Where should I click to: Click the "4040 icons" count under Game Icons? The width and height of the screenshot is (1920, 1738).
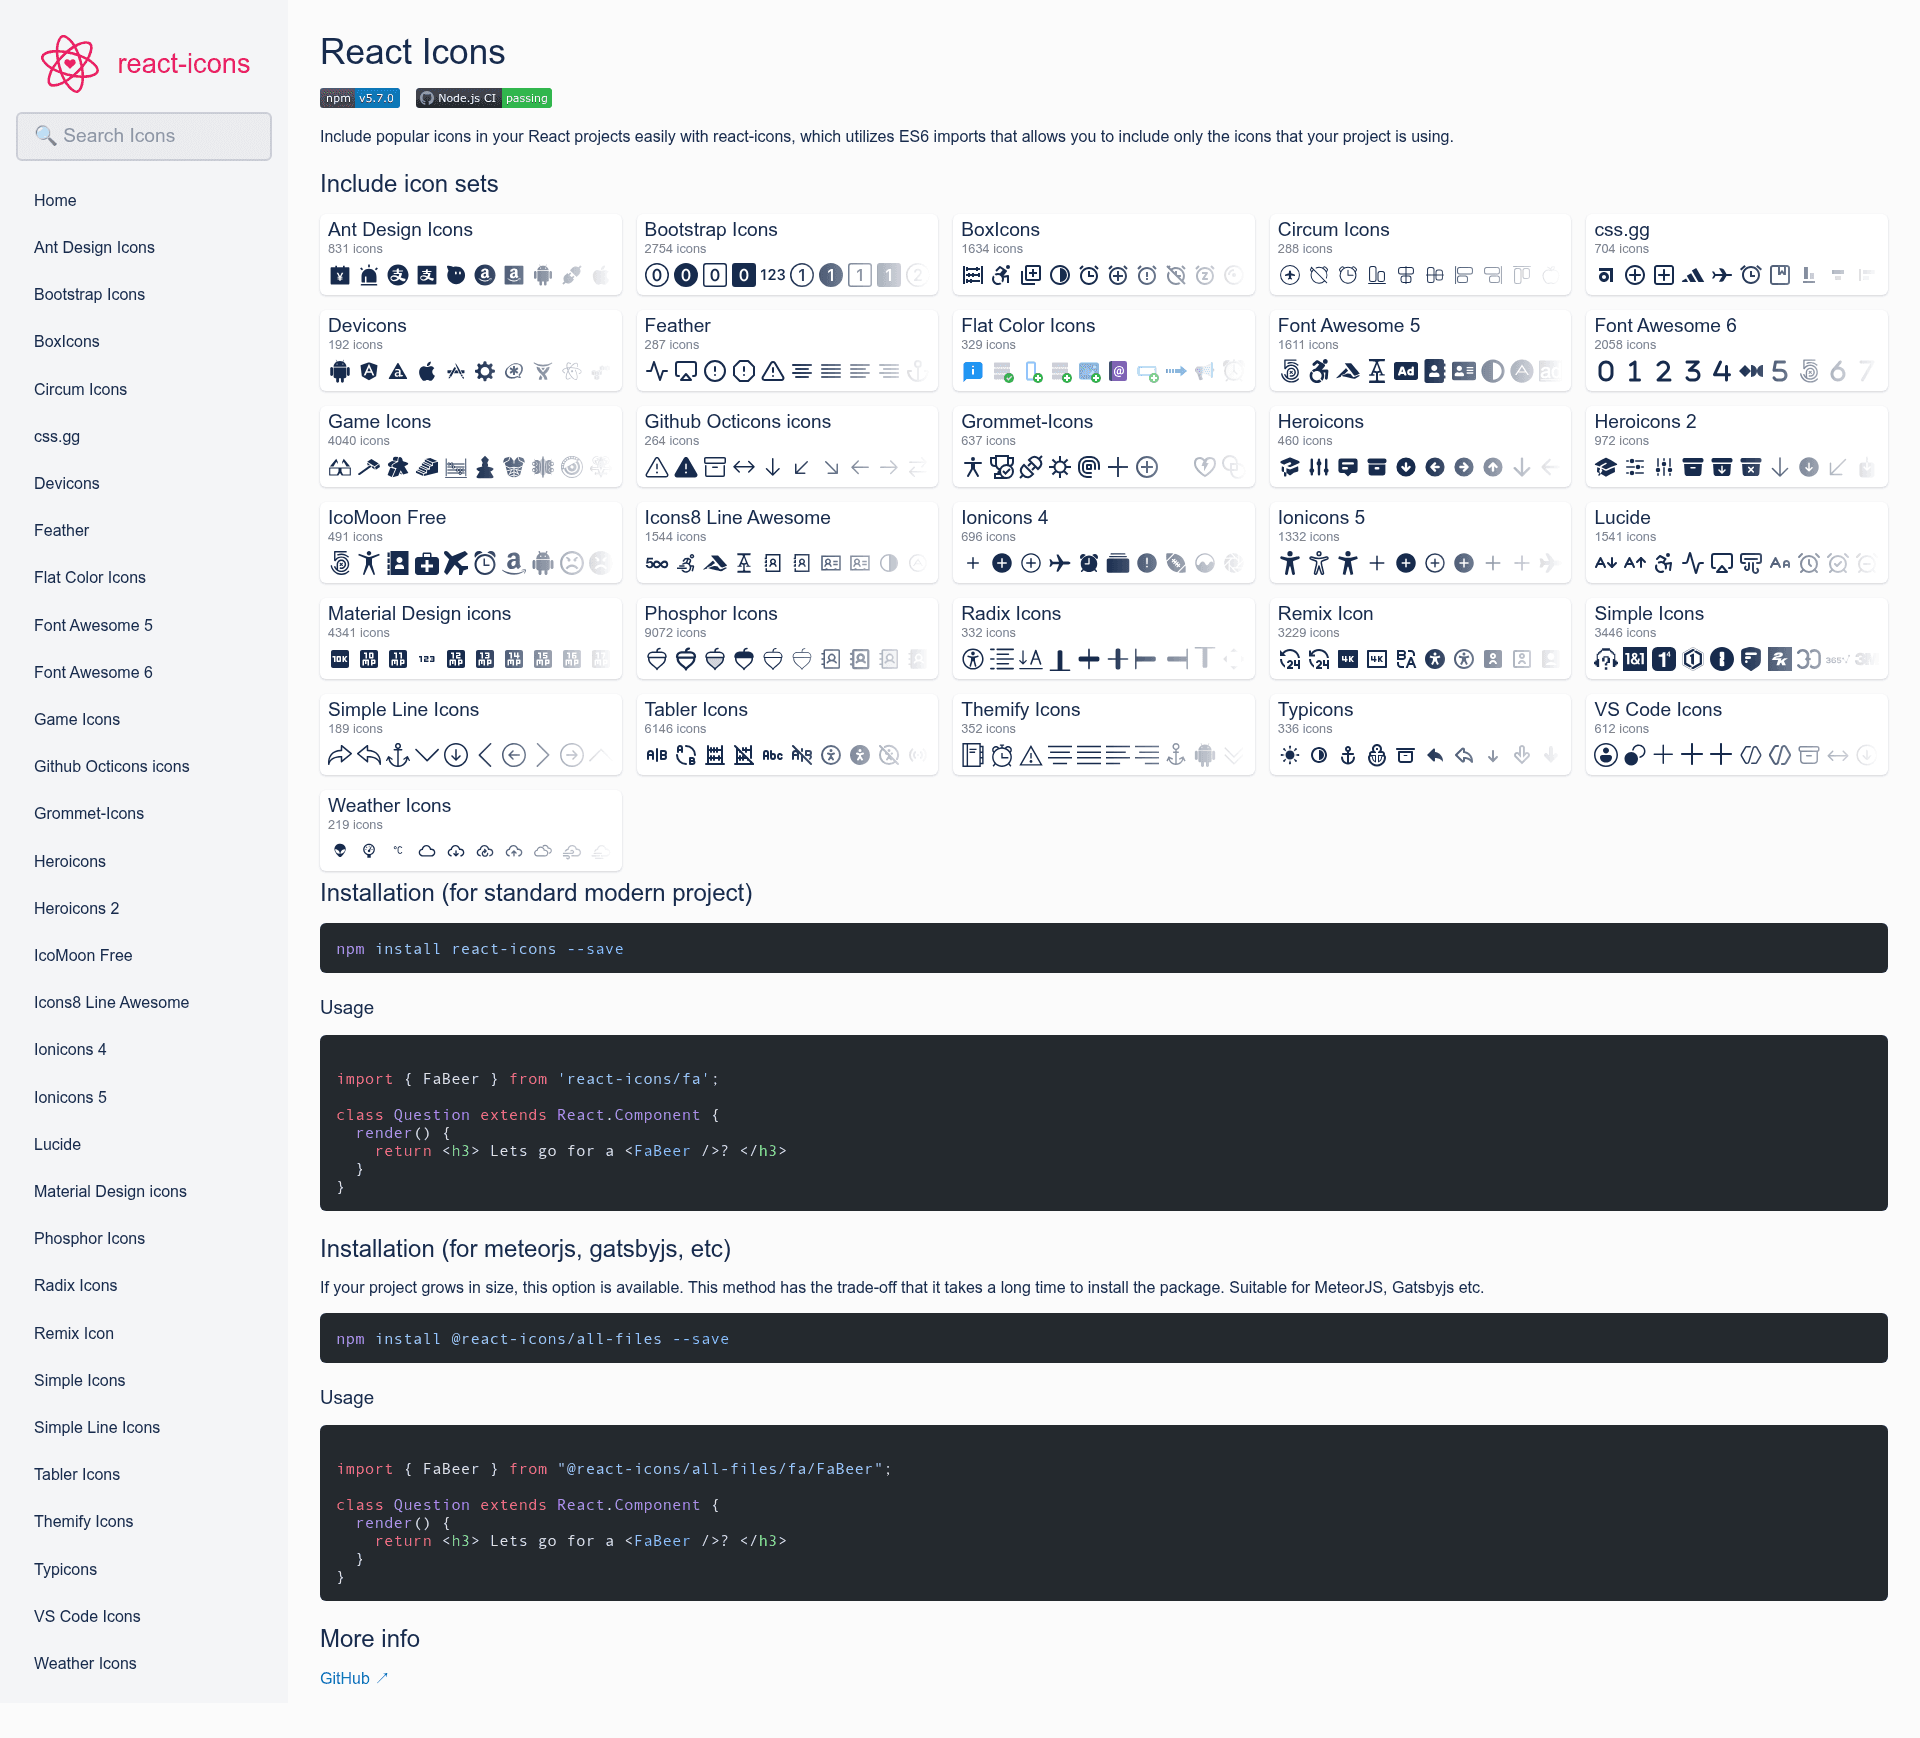(x=359, y=441)
